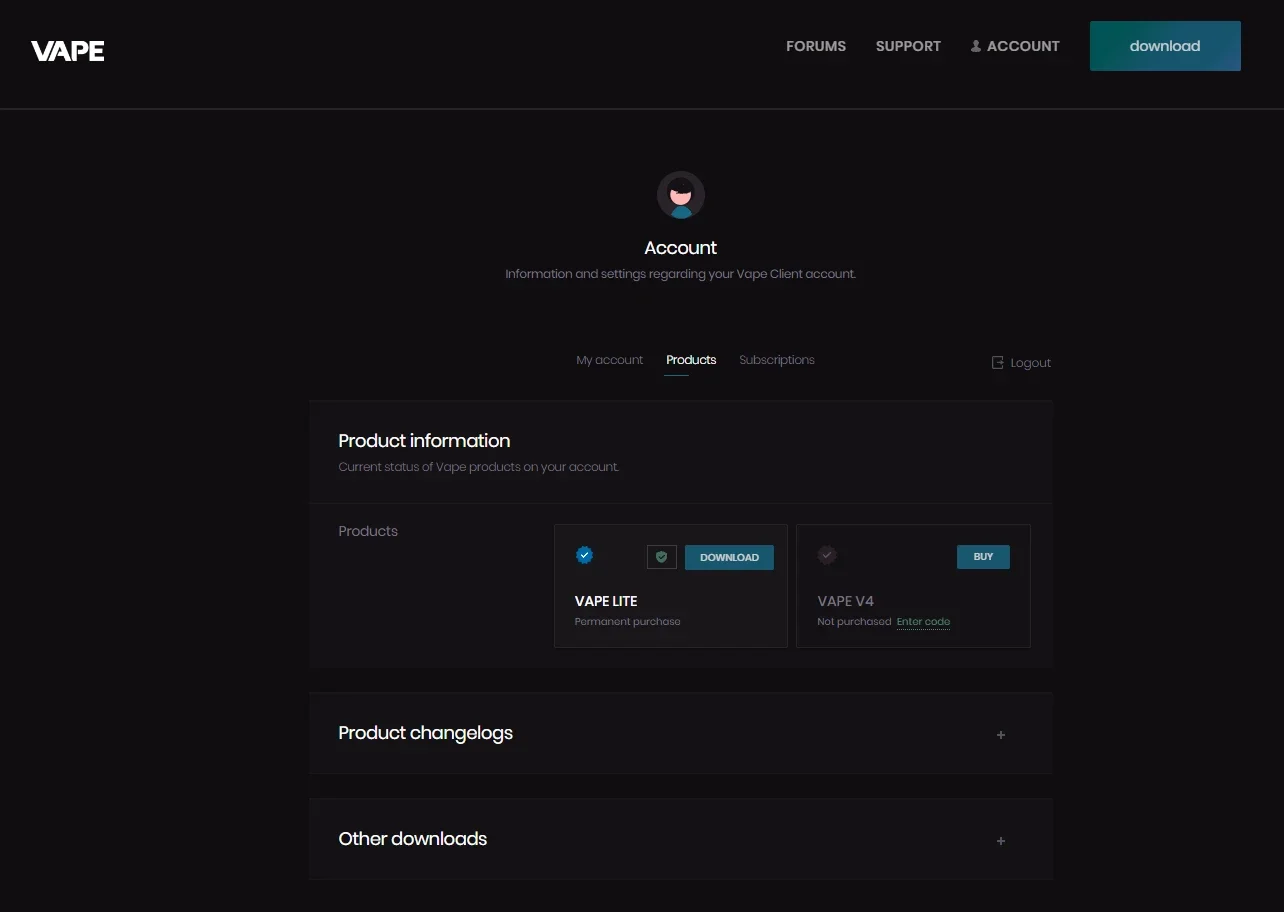This screenshot has width=1284, height=912.
Task: Click plus icon next to Product changelogs
Action: 1001,735
